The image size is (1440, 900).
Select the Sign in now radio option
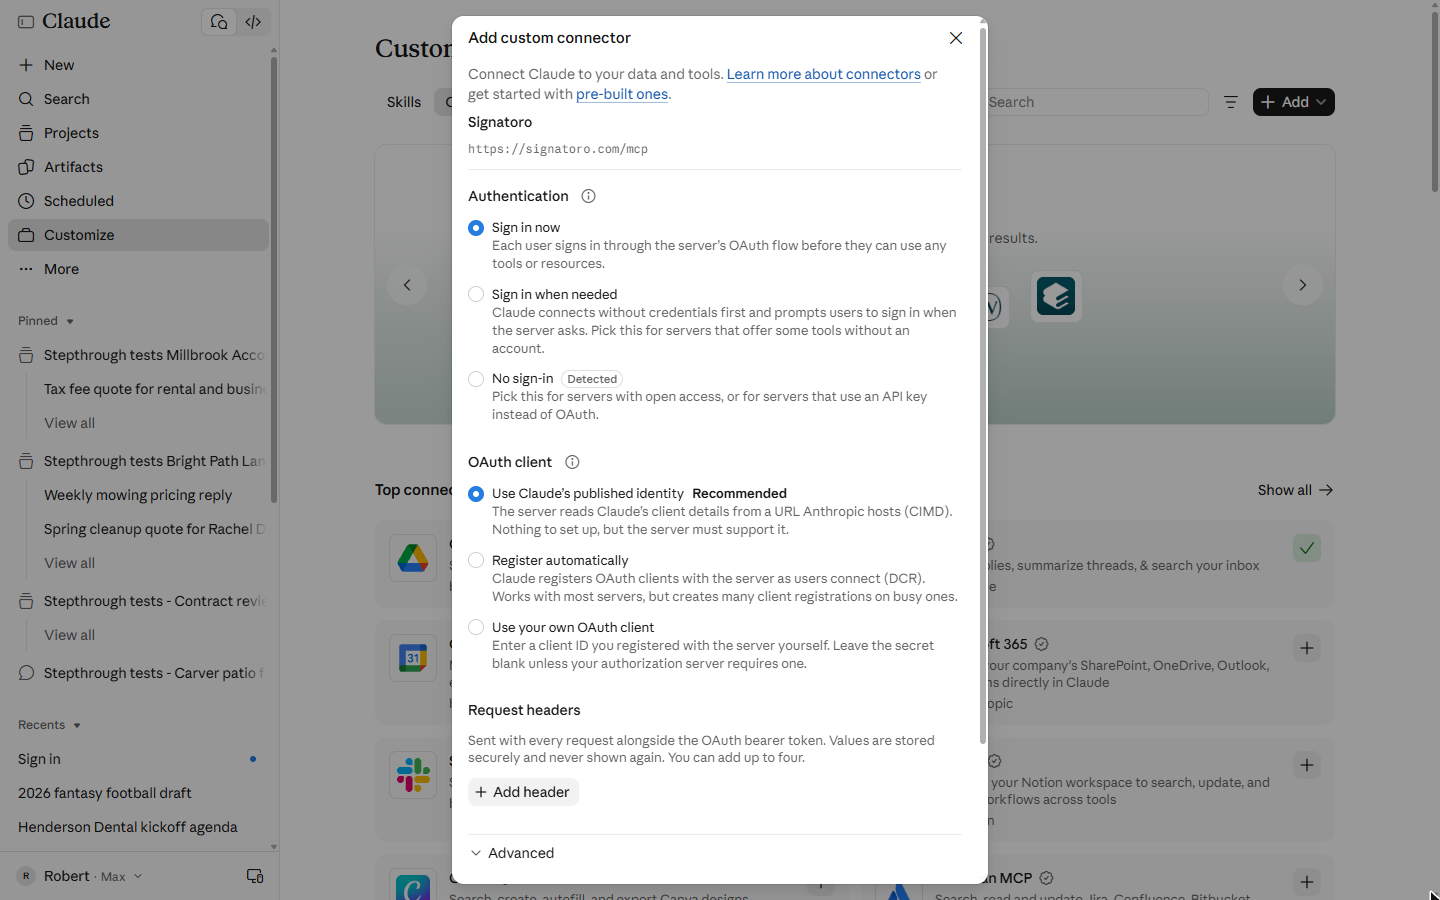click(476, 228)
